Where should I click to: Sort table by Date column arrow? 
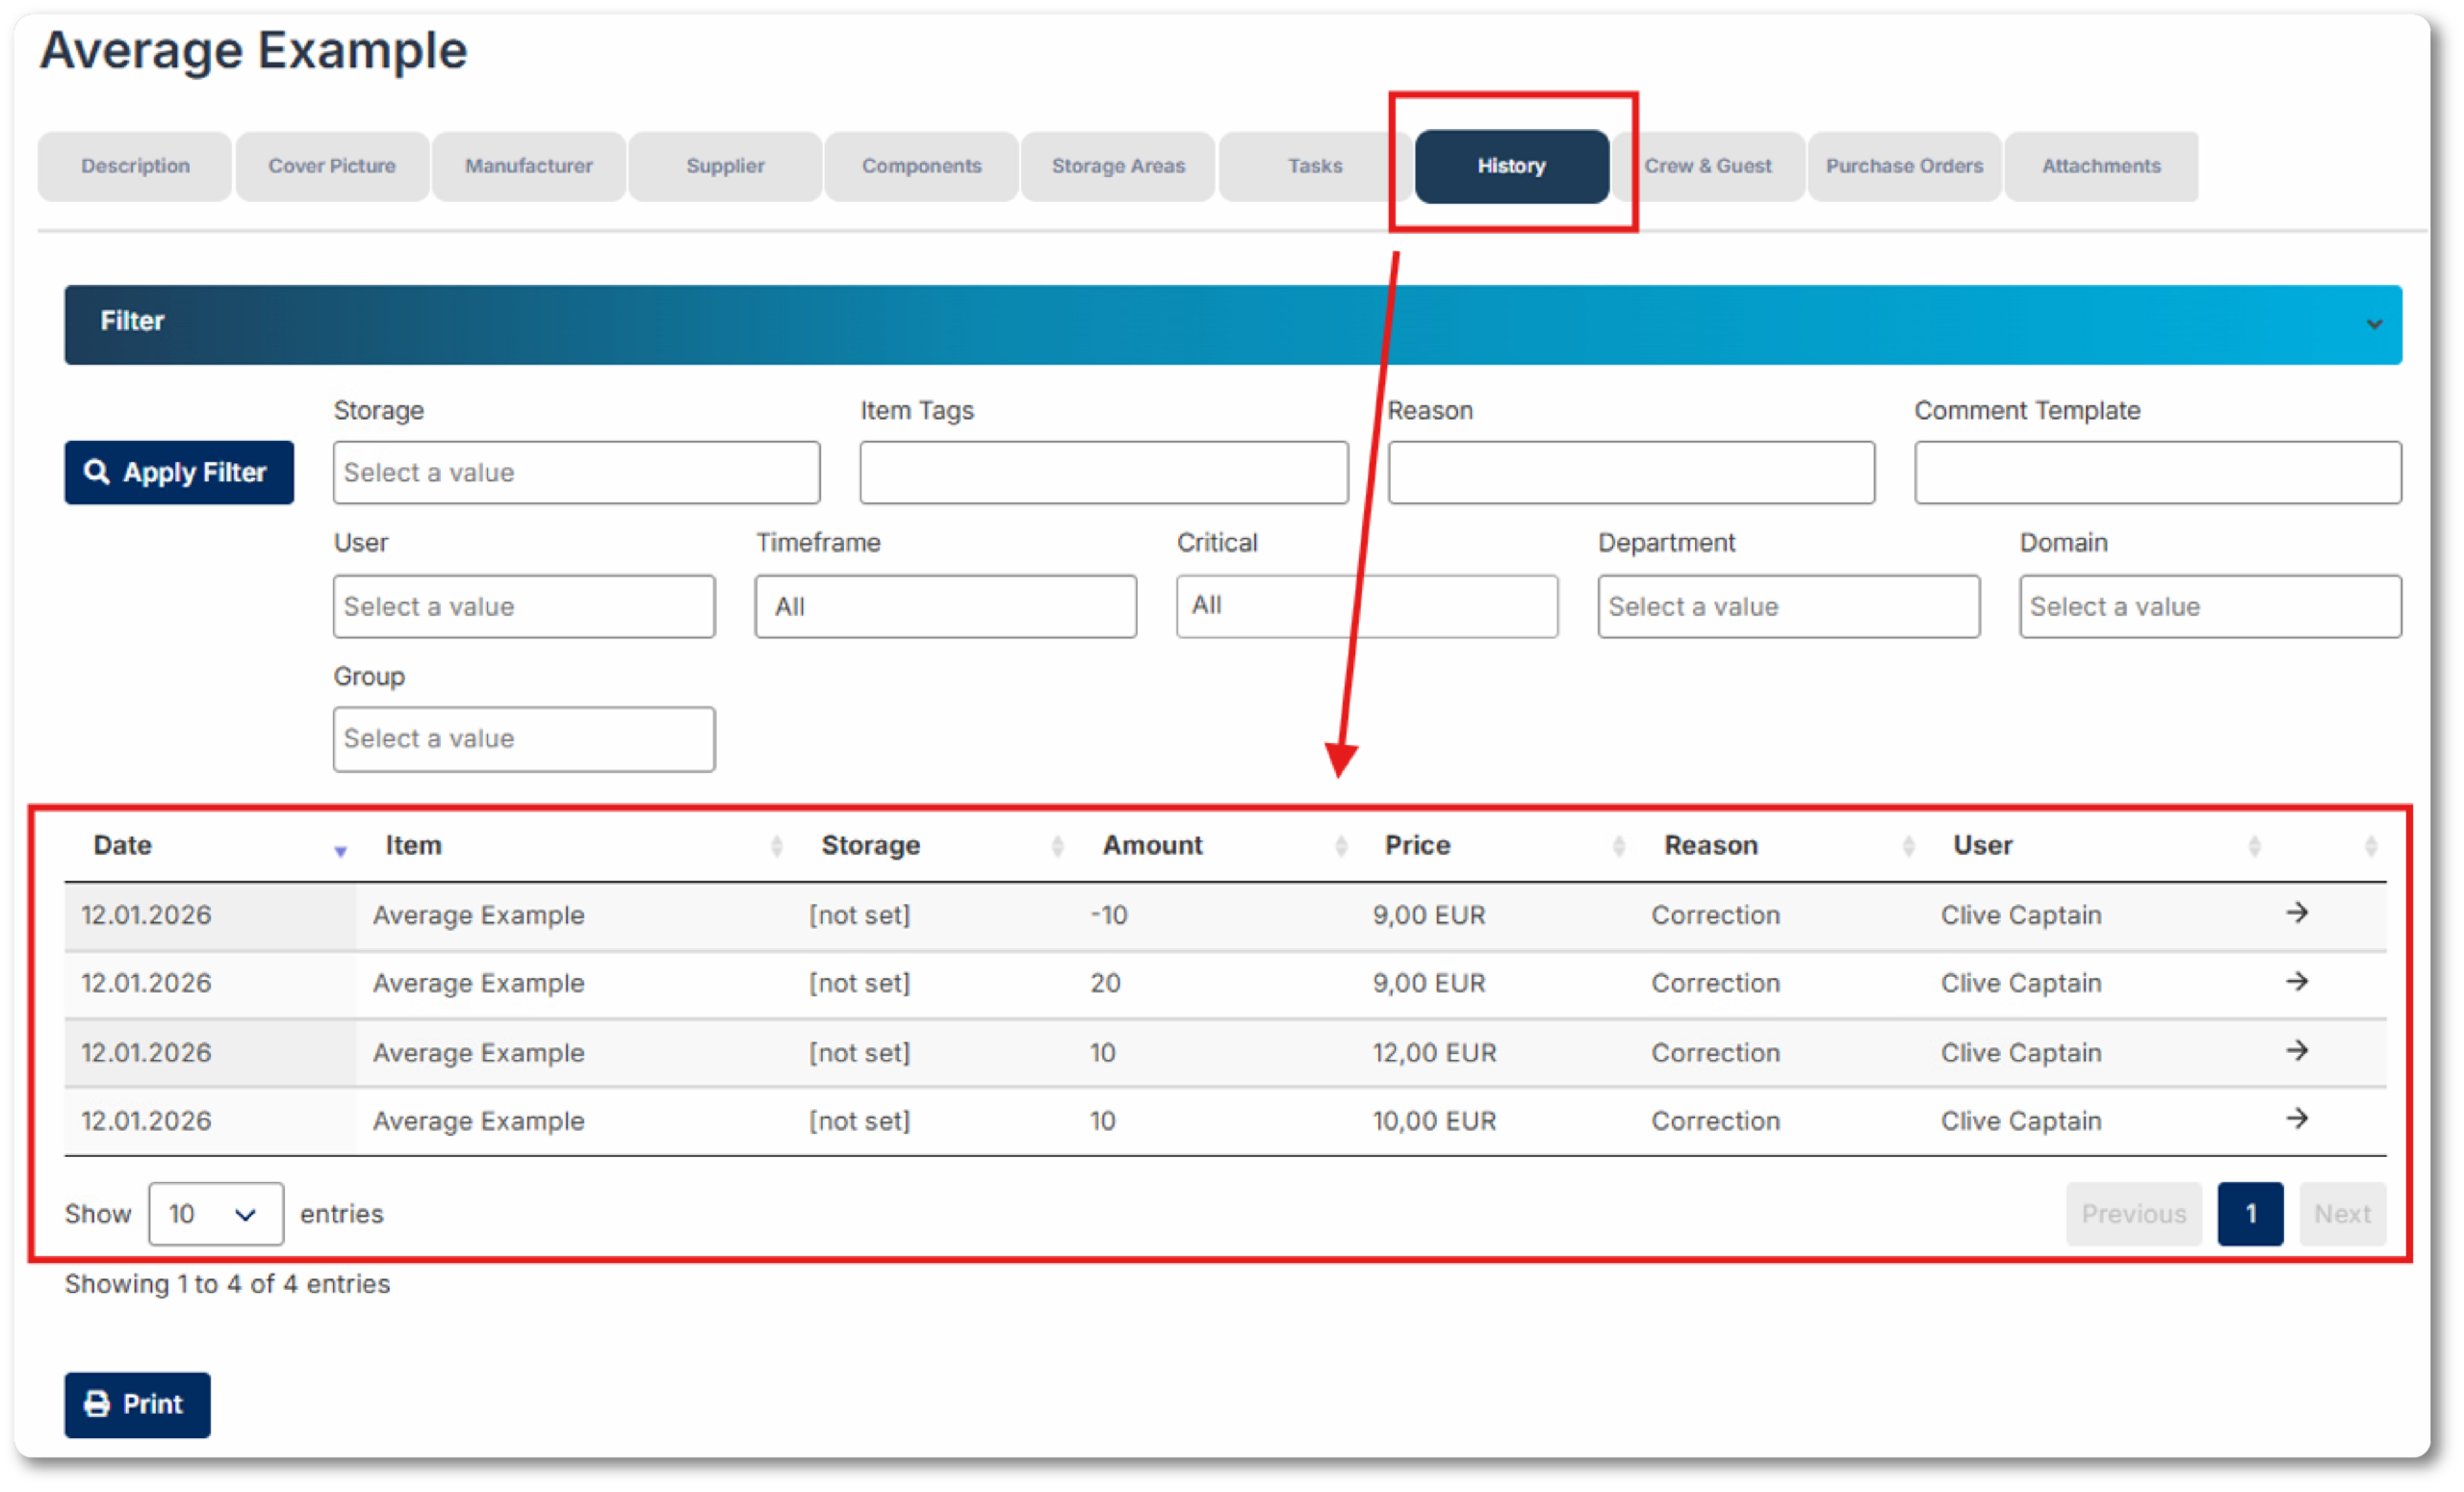(x=340, y=849)
